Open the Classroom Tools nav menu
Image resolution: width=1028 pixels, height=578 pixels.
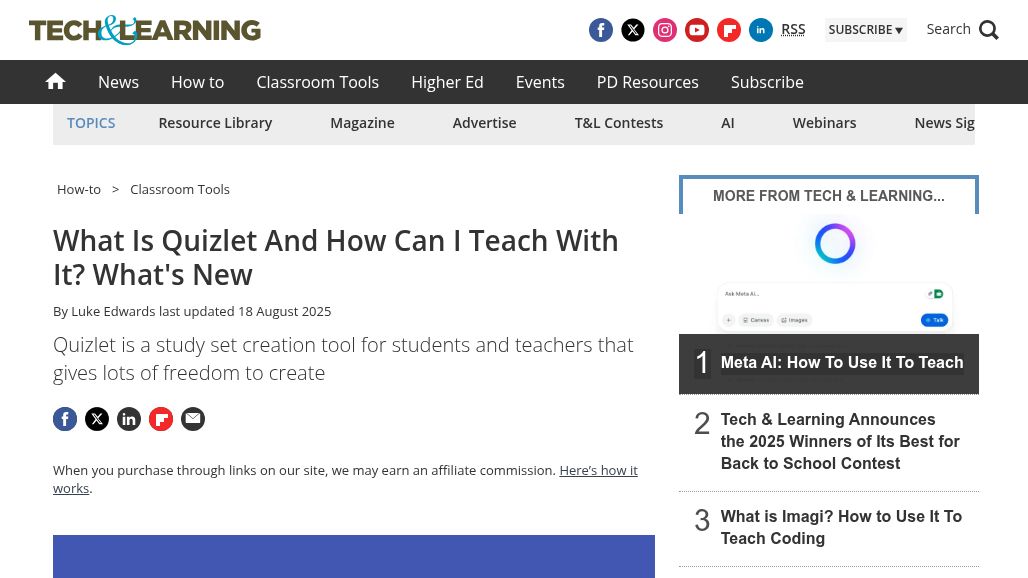[317, 82]
